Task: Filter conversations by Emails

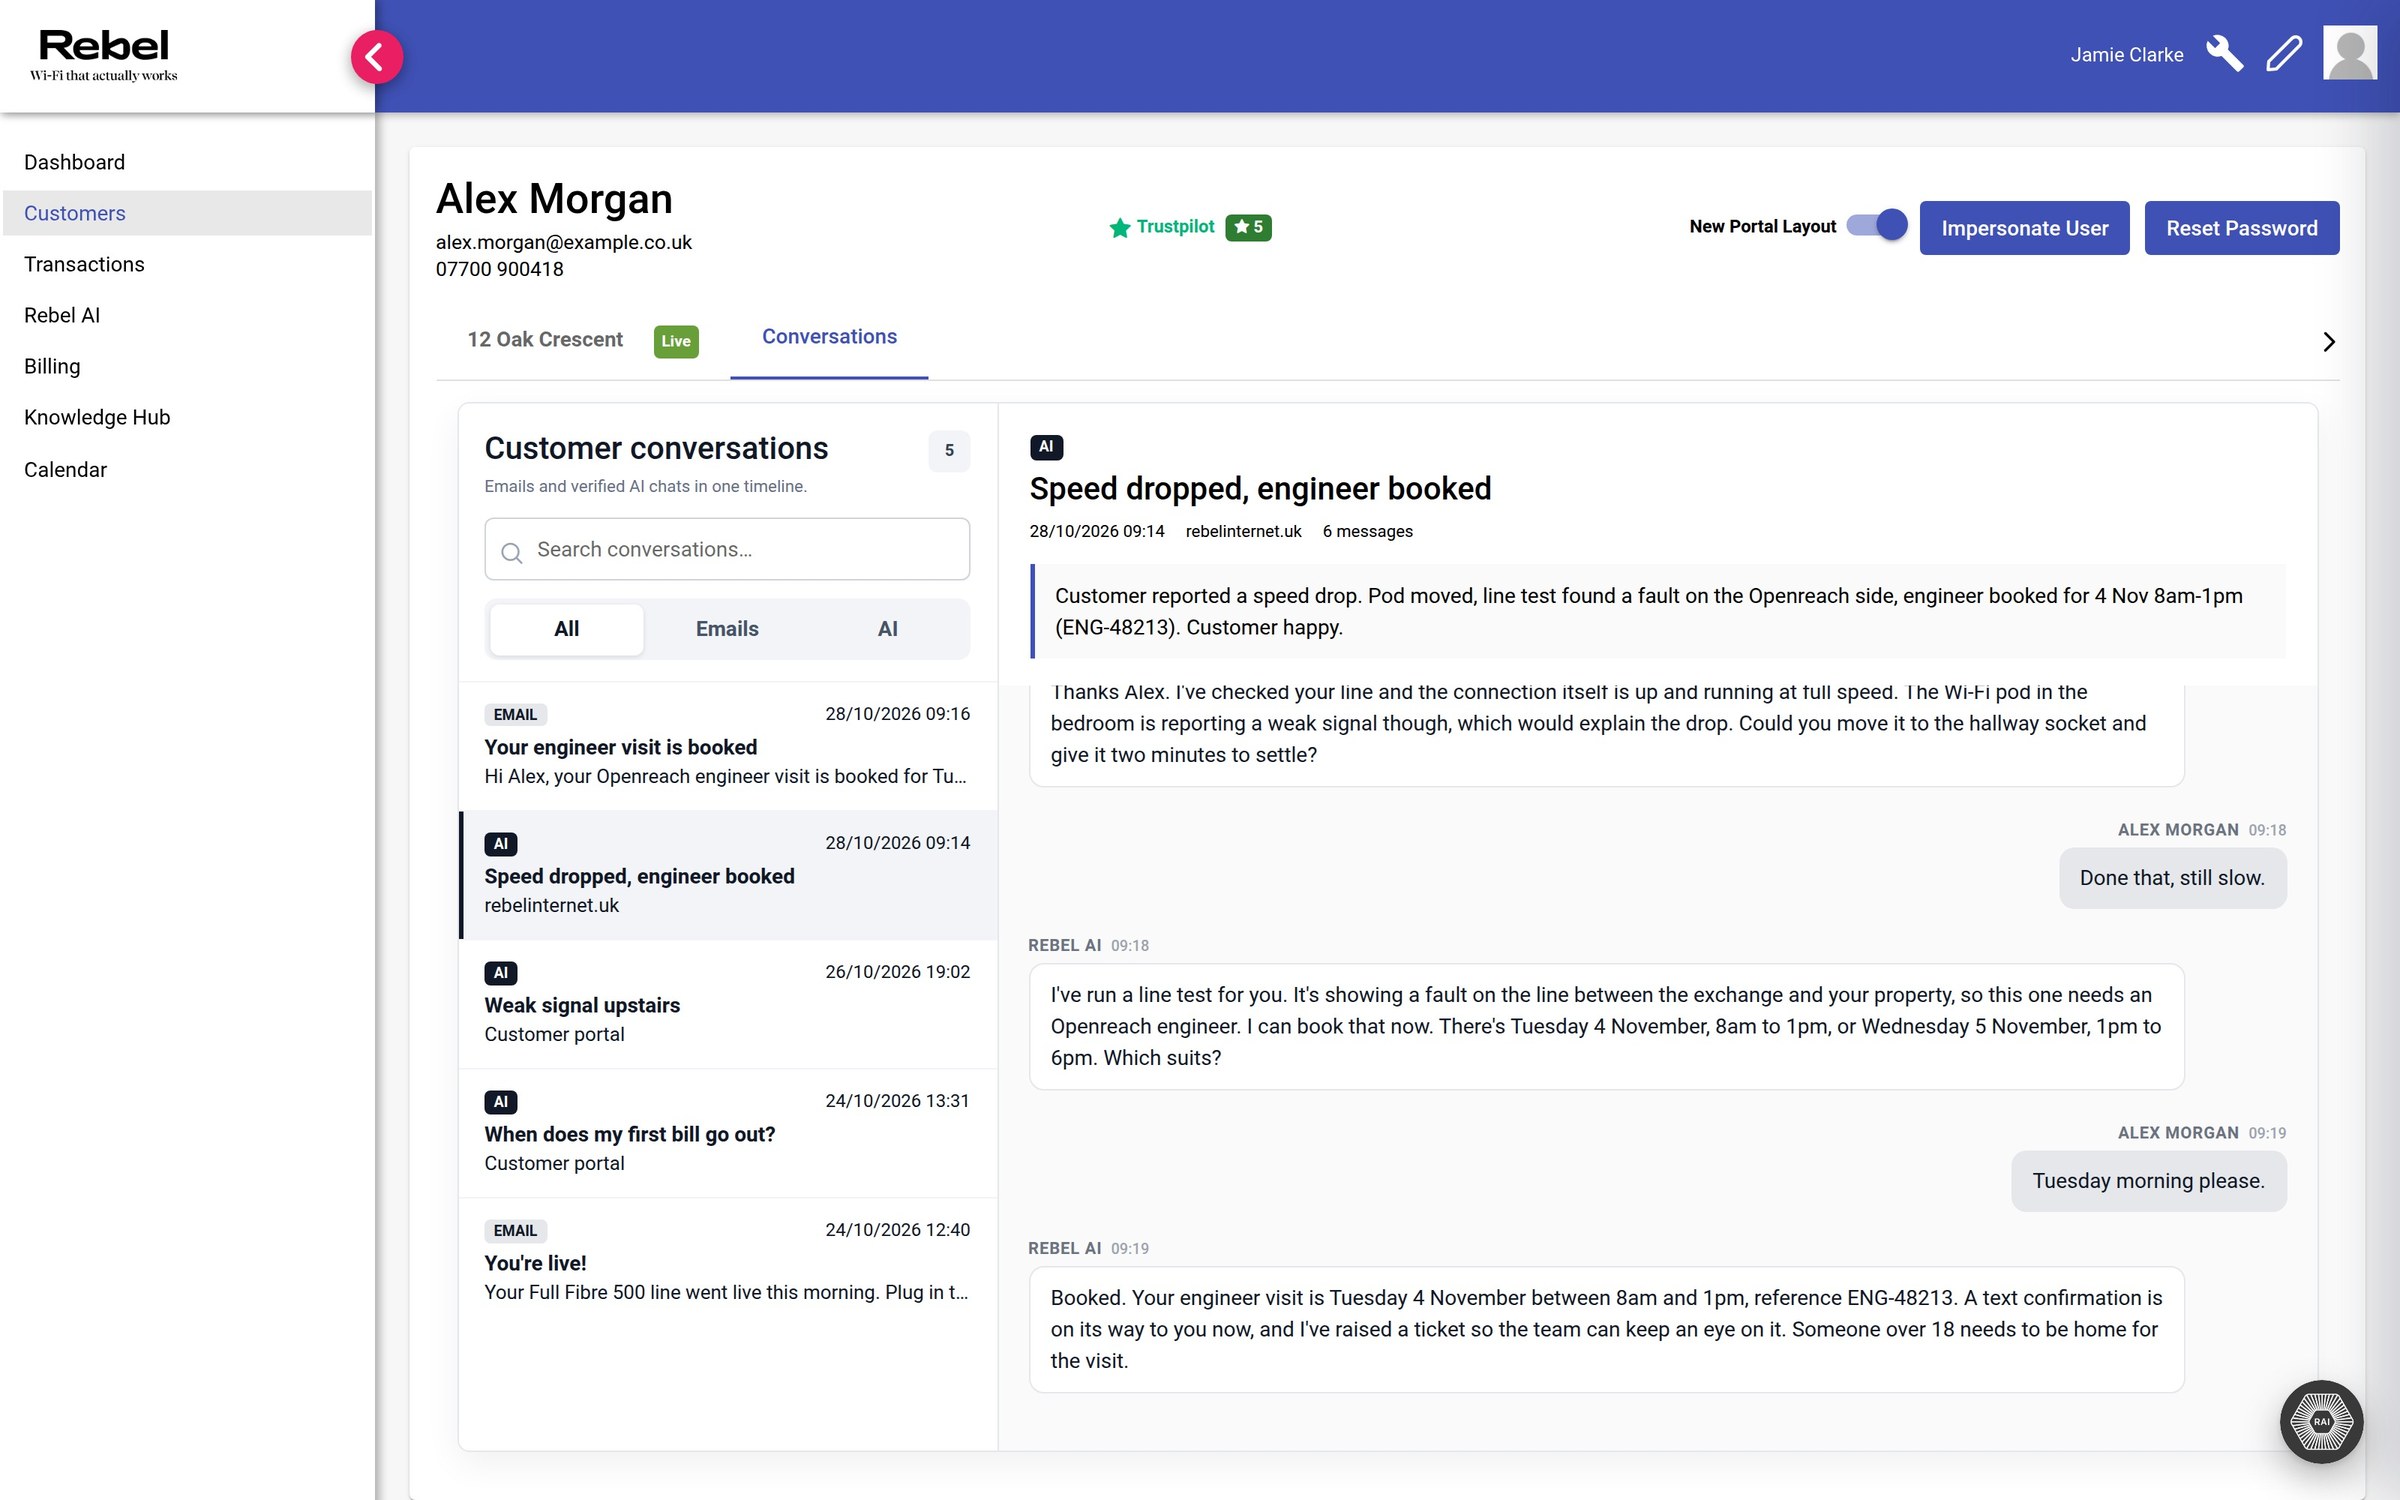Action: (727, 629)
